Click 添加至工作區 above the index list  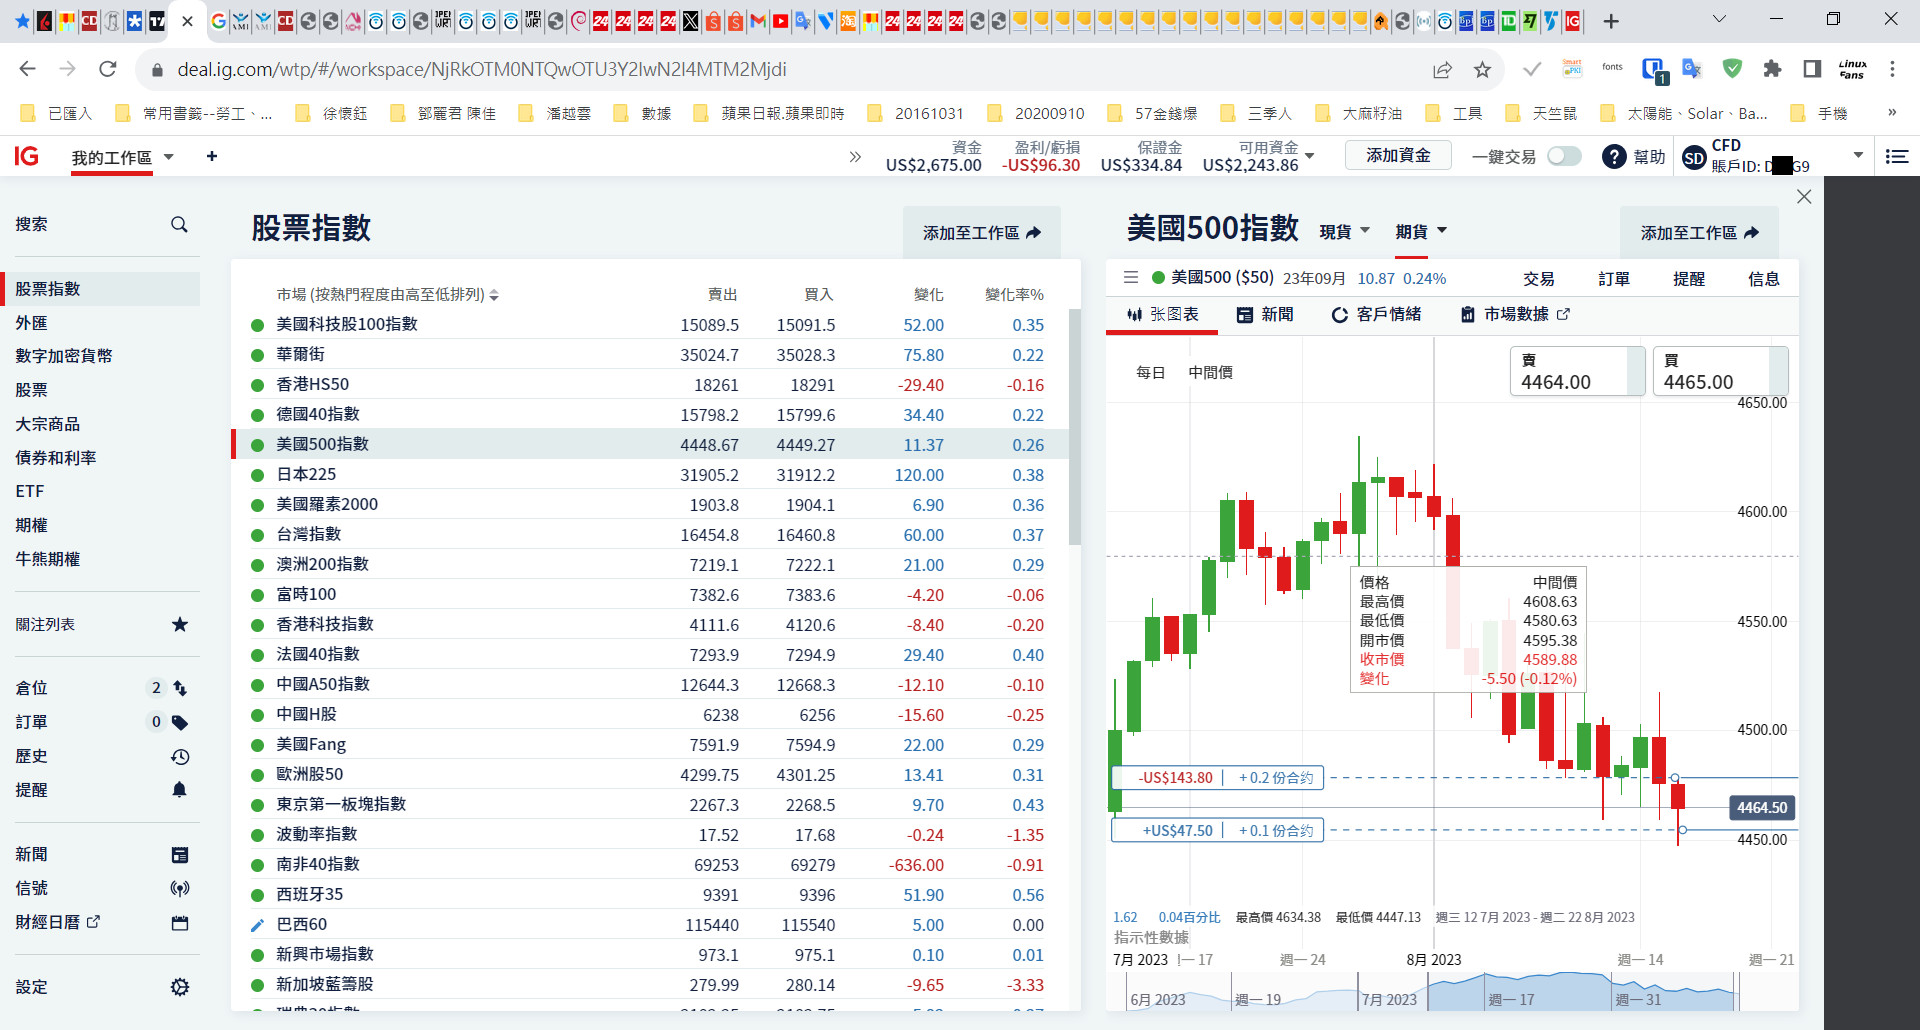(981, 233)
